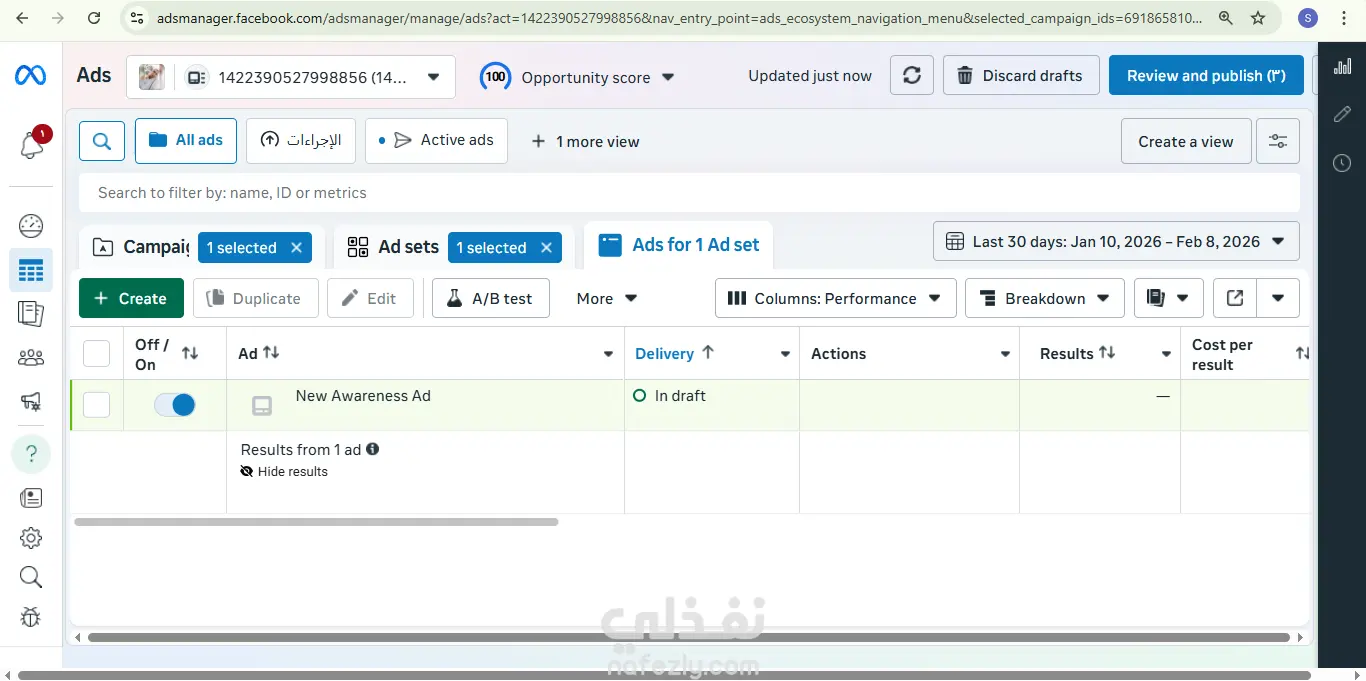Screen dimensions: 1366x681
Task: Click the search filter input field
Action: point(689,192)
